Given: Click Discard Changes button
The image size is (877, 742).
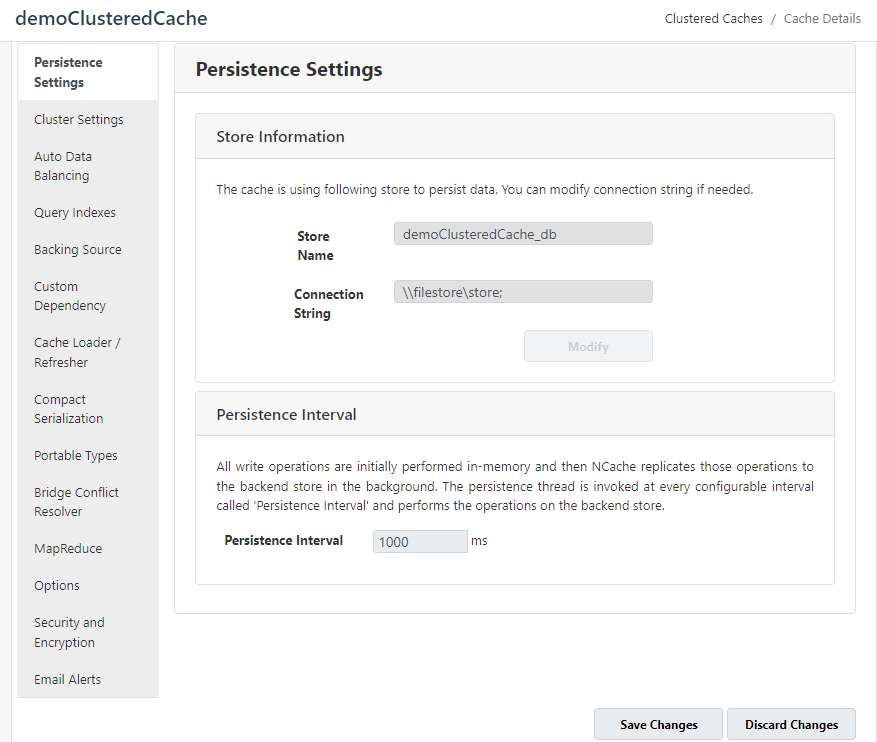Looking at the screenshot, I should tap(791, 724).
